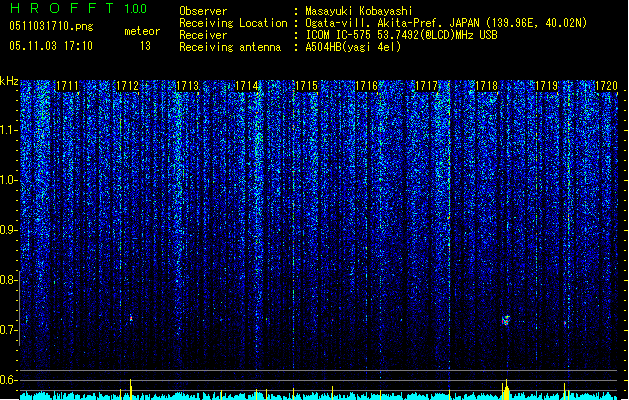The height and width of the screenshot is (400, 629).
Task: Click the 1.1 kHz axis tick label
Action: (8, 130)
